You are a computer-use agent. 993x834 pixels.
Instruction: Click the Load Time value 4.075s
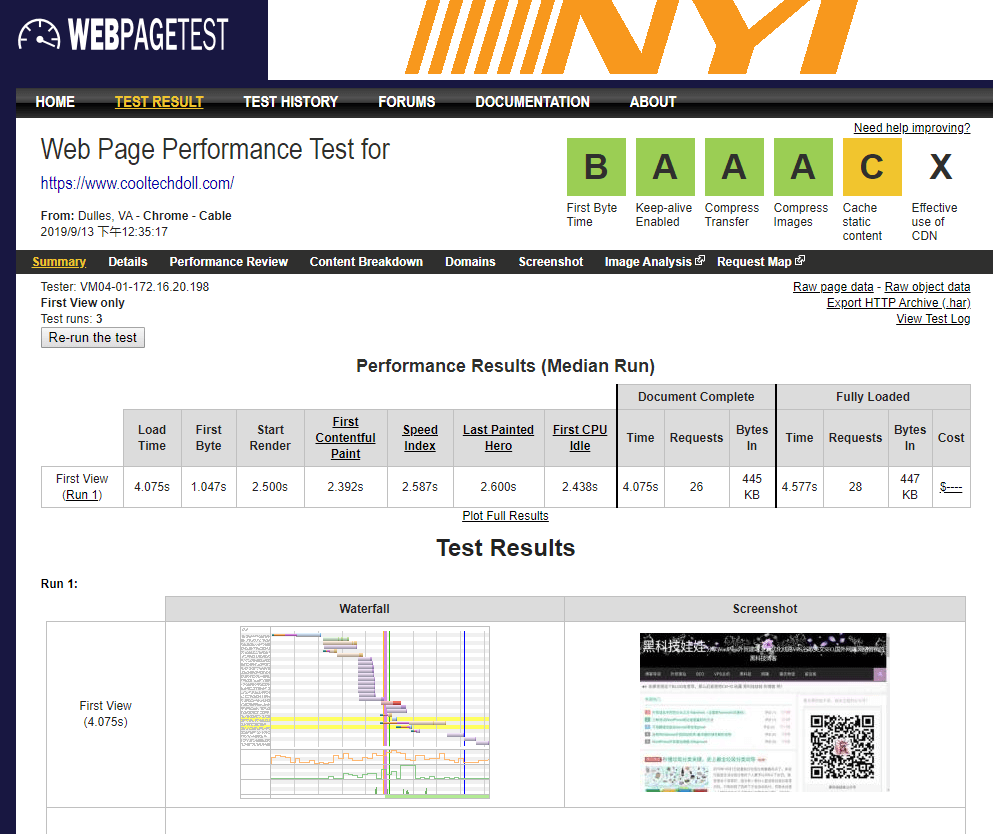tap(152, 487)
